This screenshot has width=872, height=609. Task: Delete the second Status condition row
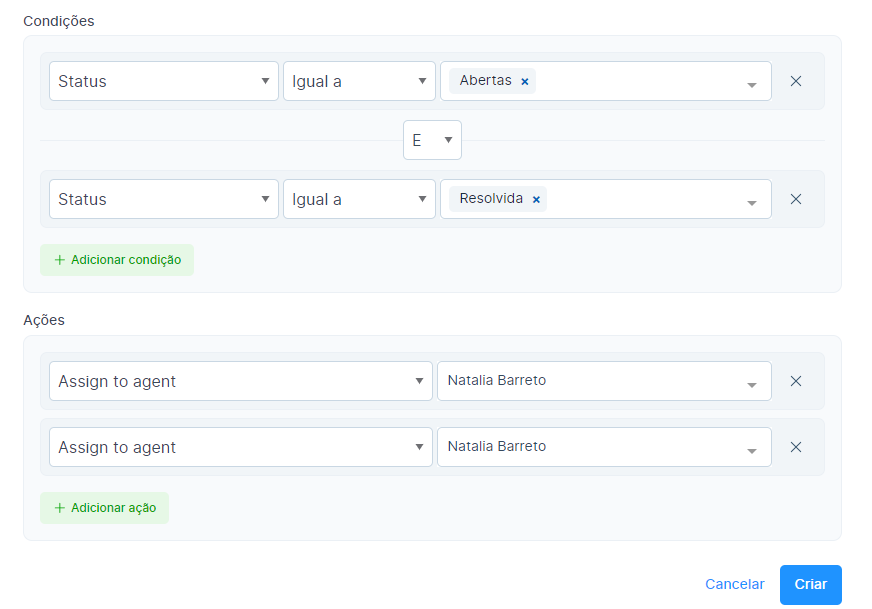[x=796, y=199]
